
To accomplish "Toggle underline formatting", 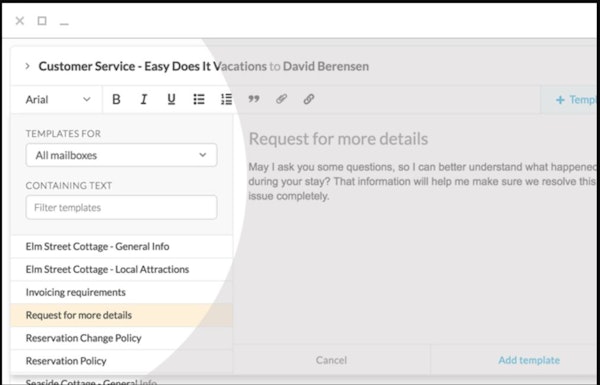I will 171,100.
